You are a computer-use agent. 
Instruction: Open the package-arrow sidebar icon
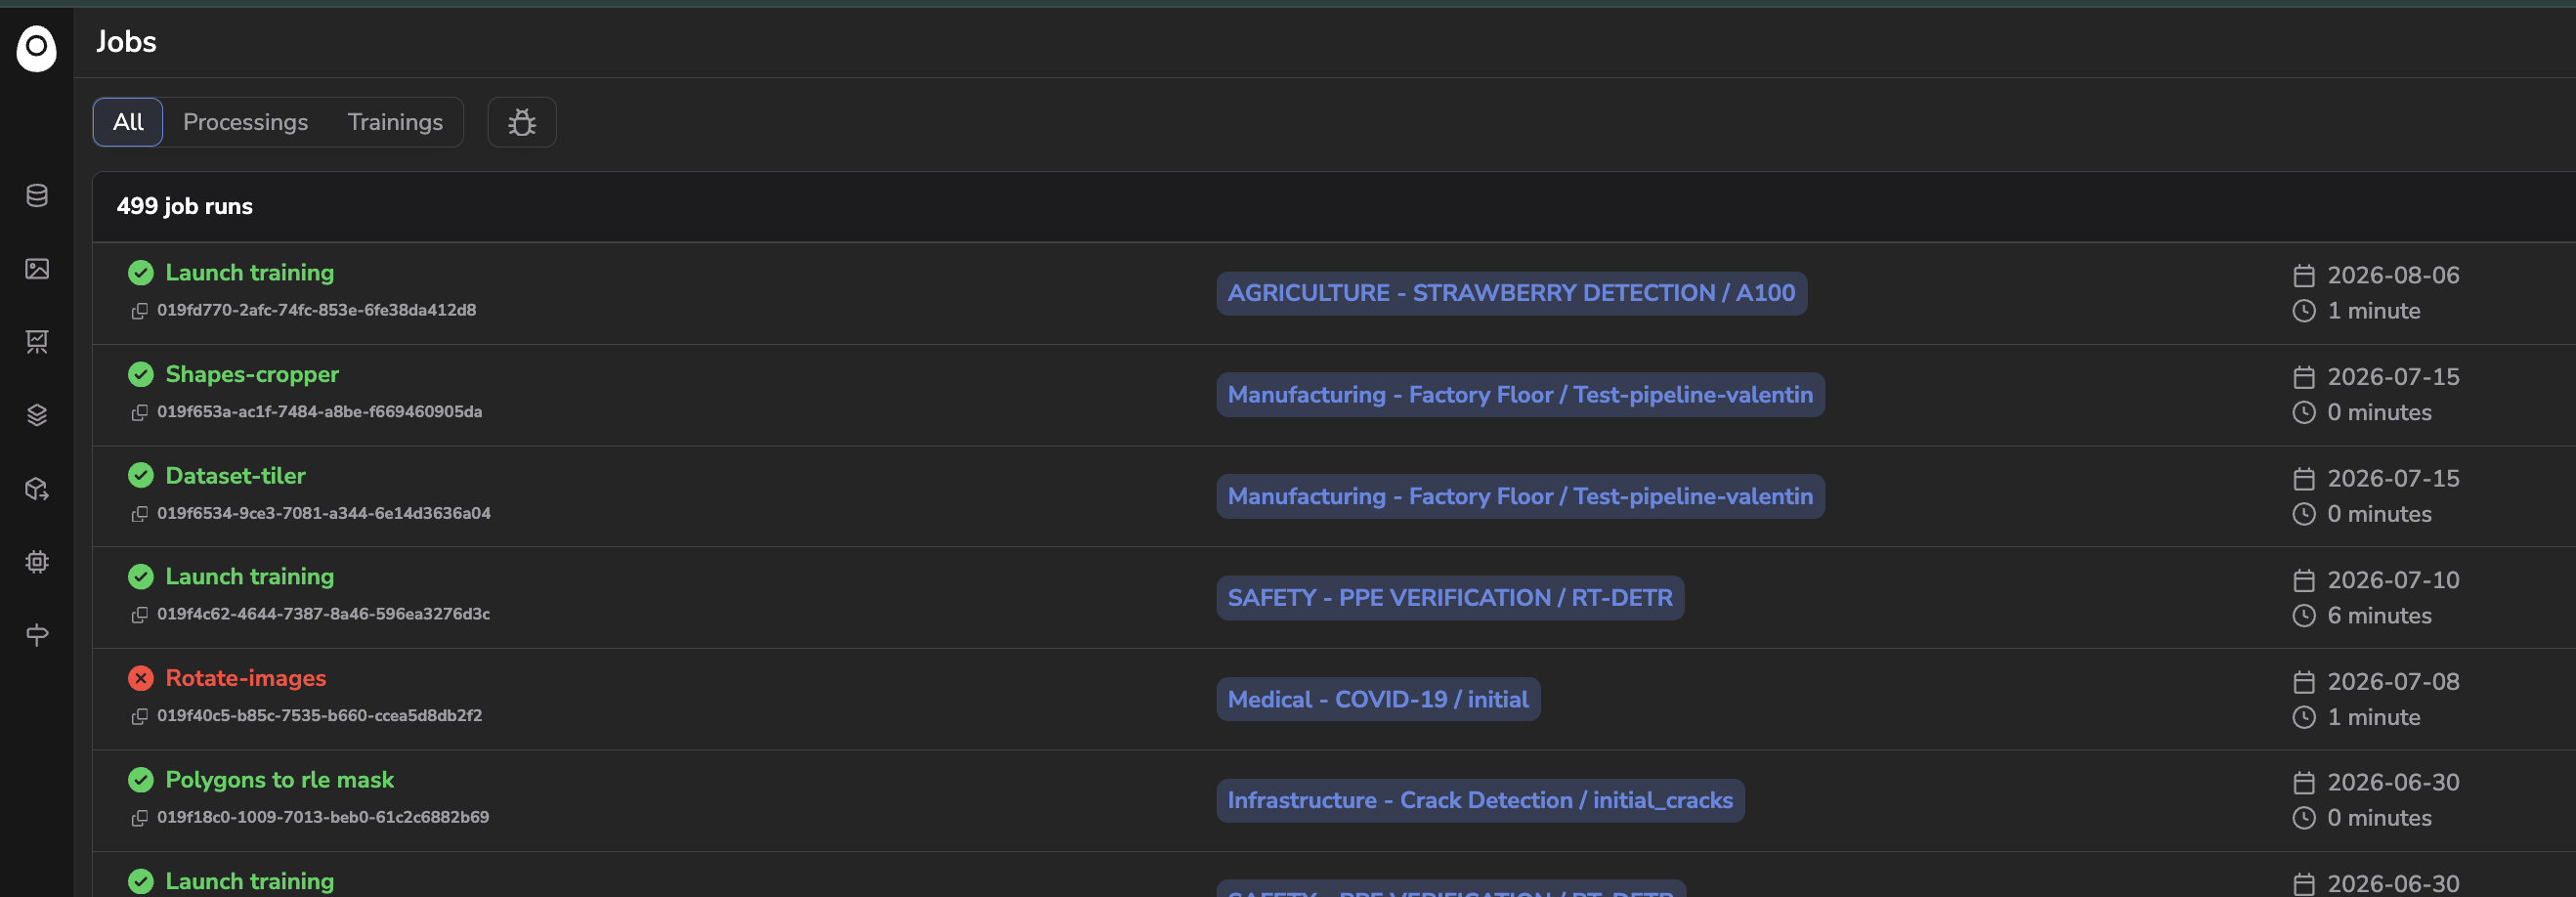click(37, 489)
